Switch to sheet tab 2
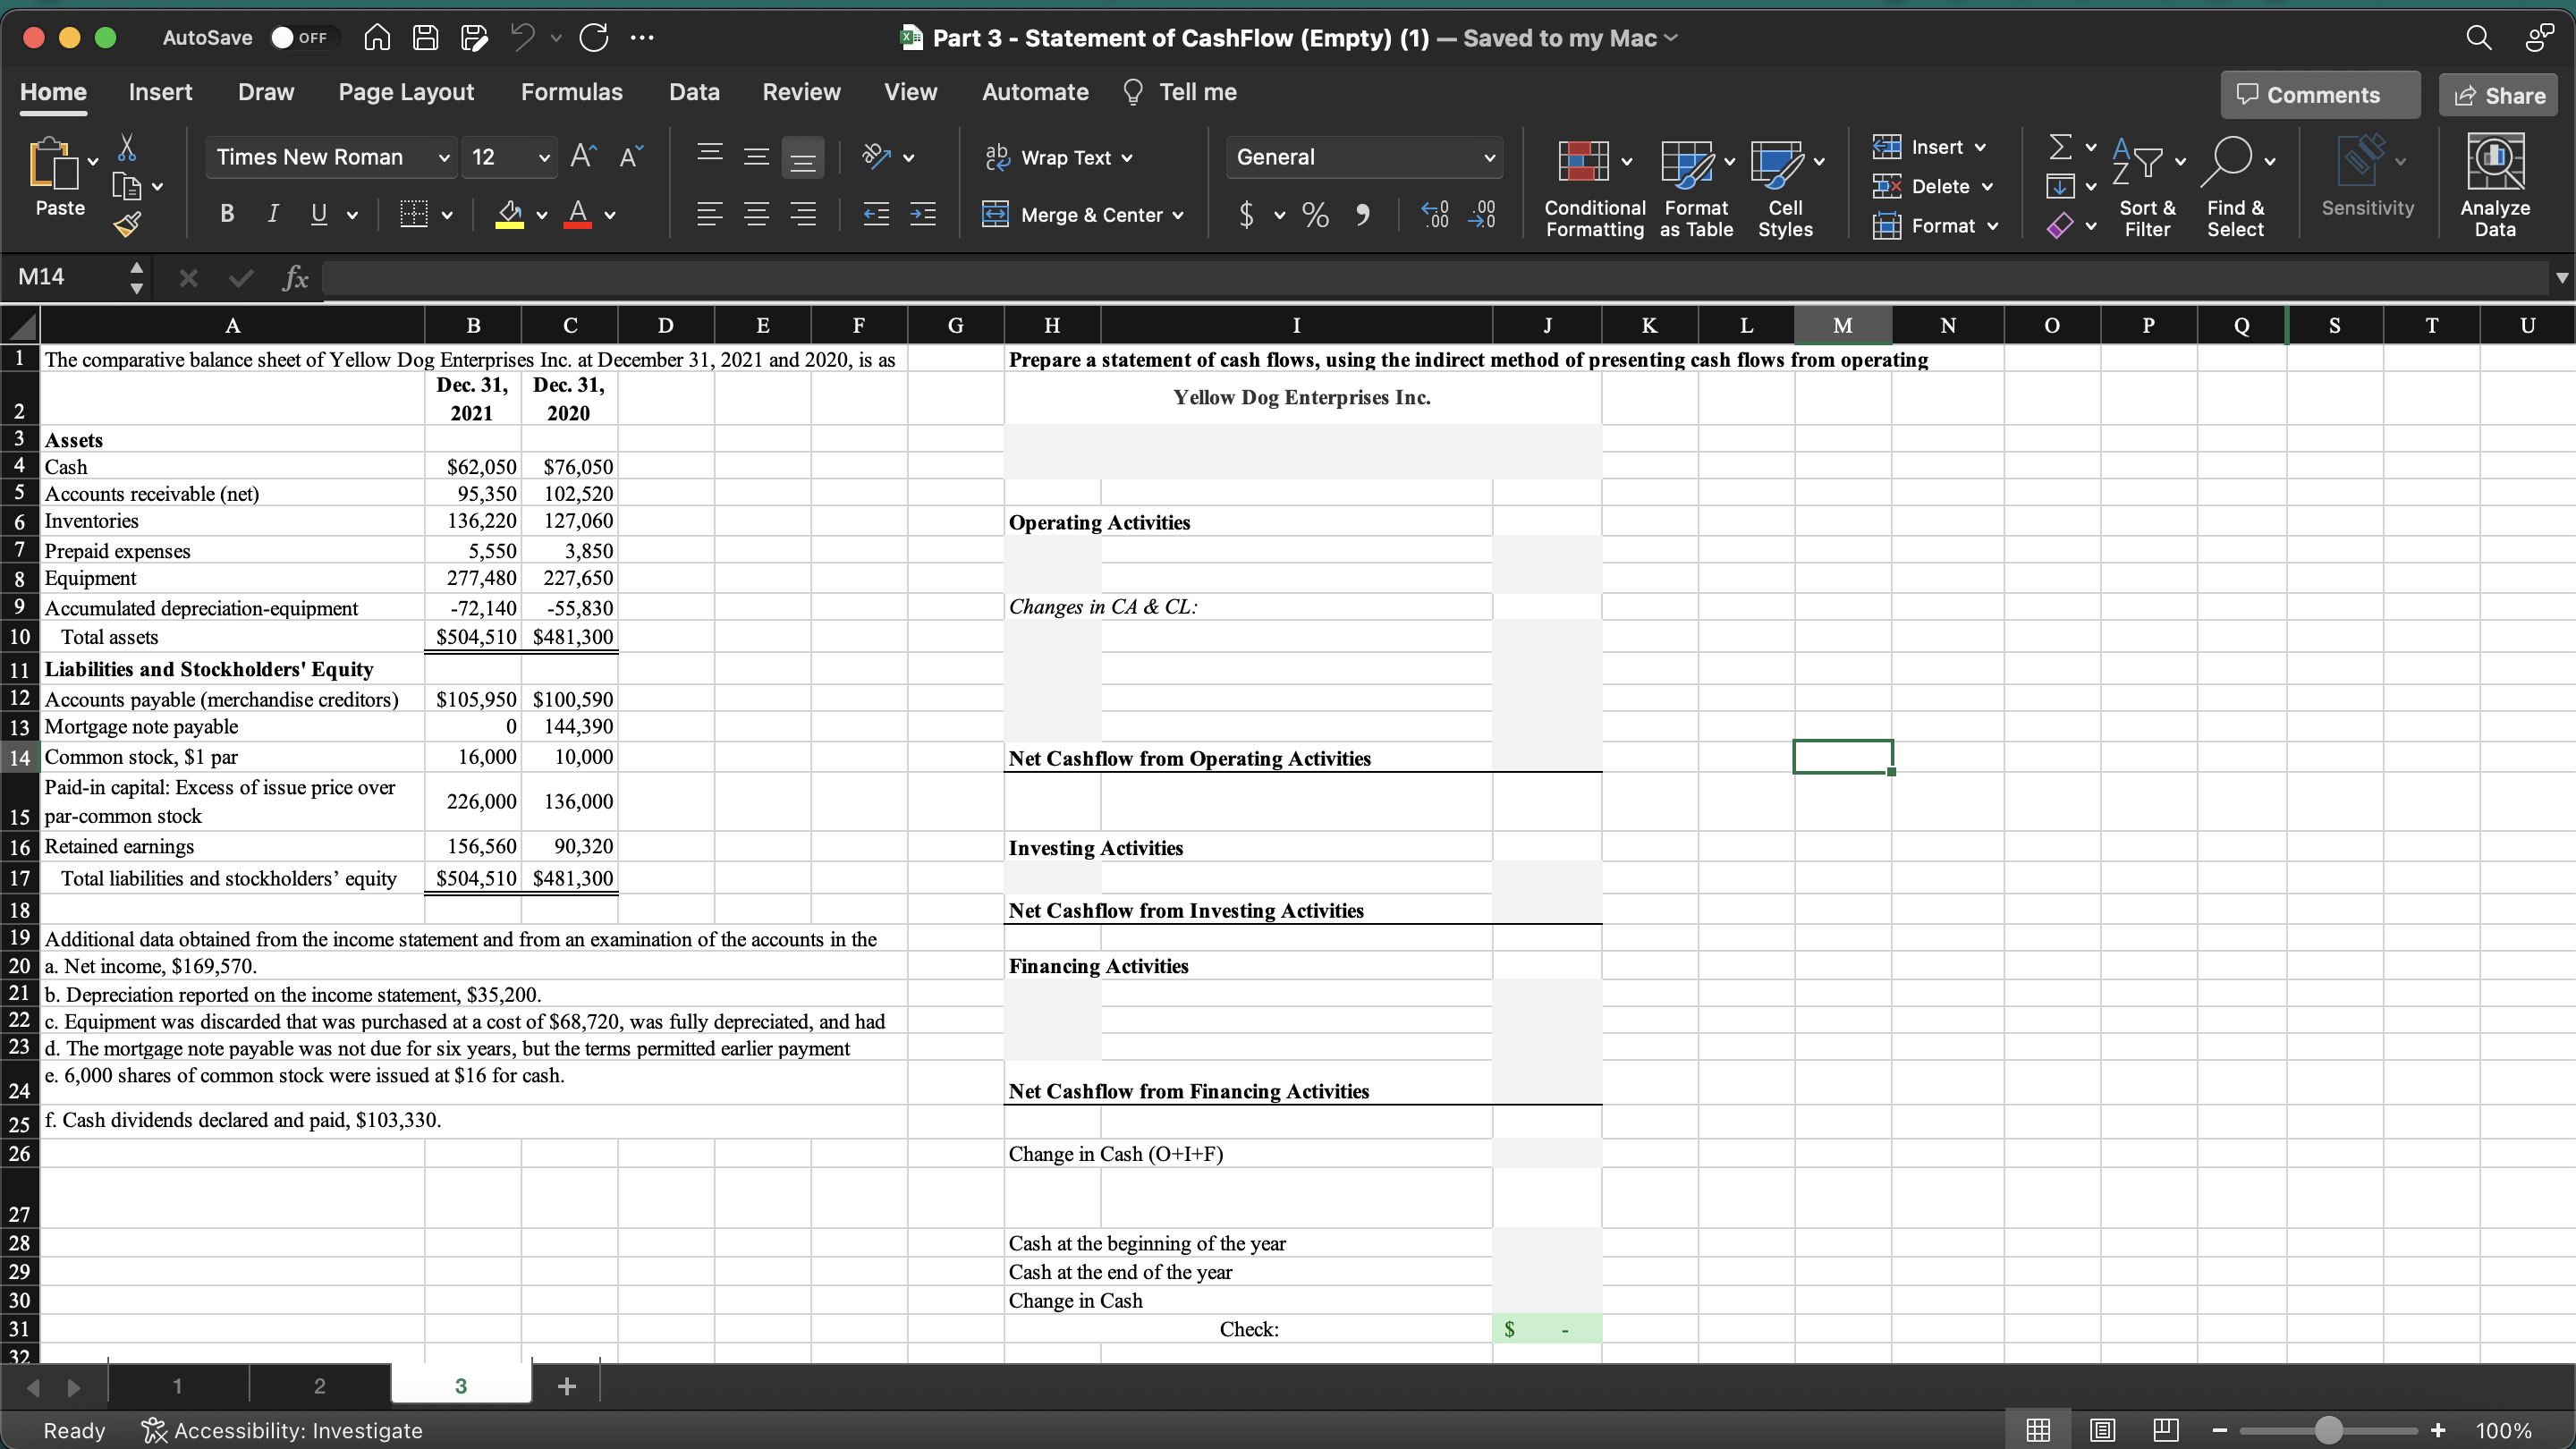Image resolution: width=2576 pixels, height=1449 pixels. click(319, 1386)
